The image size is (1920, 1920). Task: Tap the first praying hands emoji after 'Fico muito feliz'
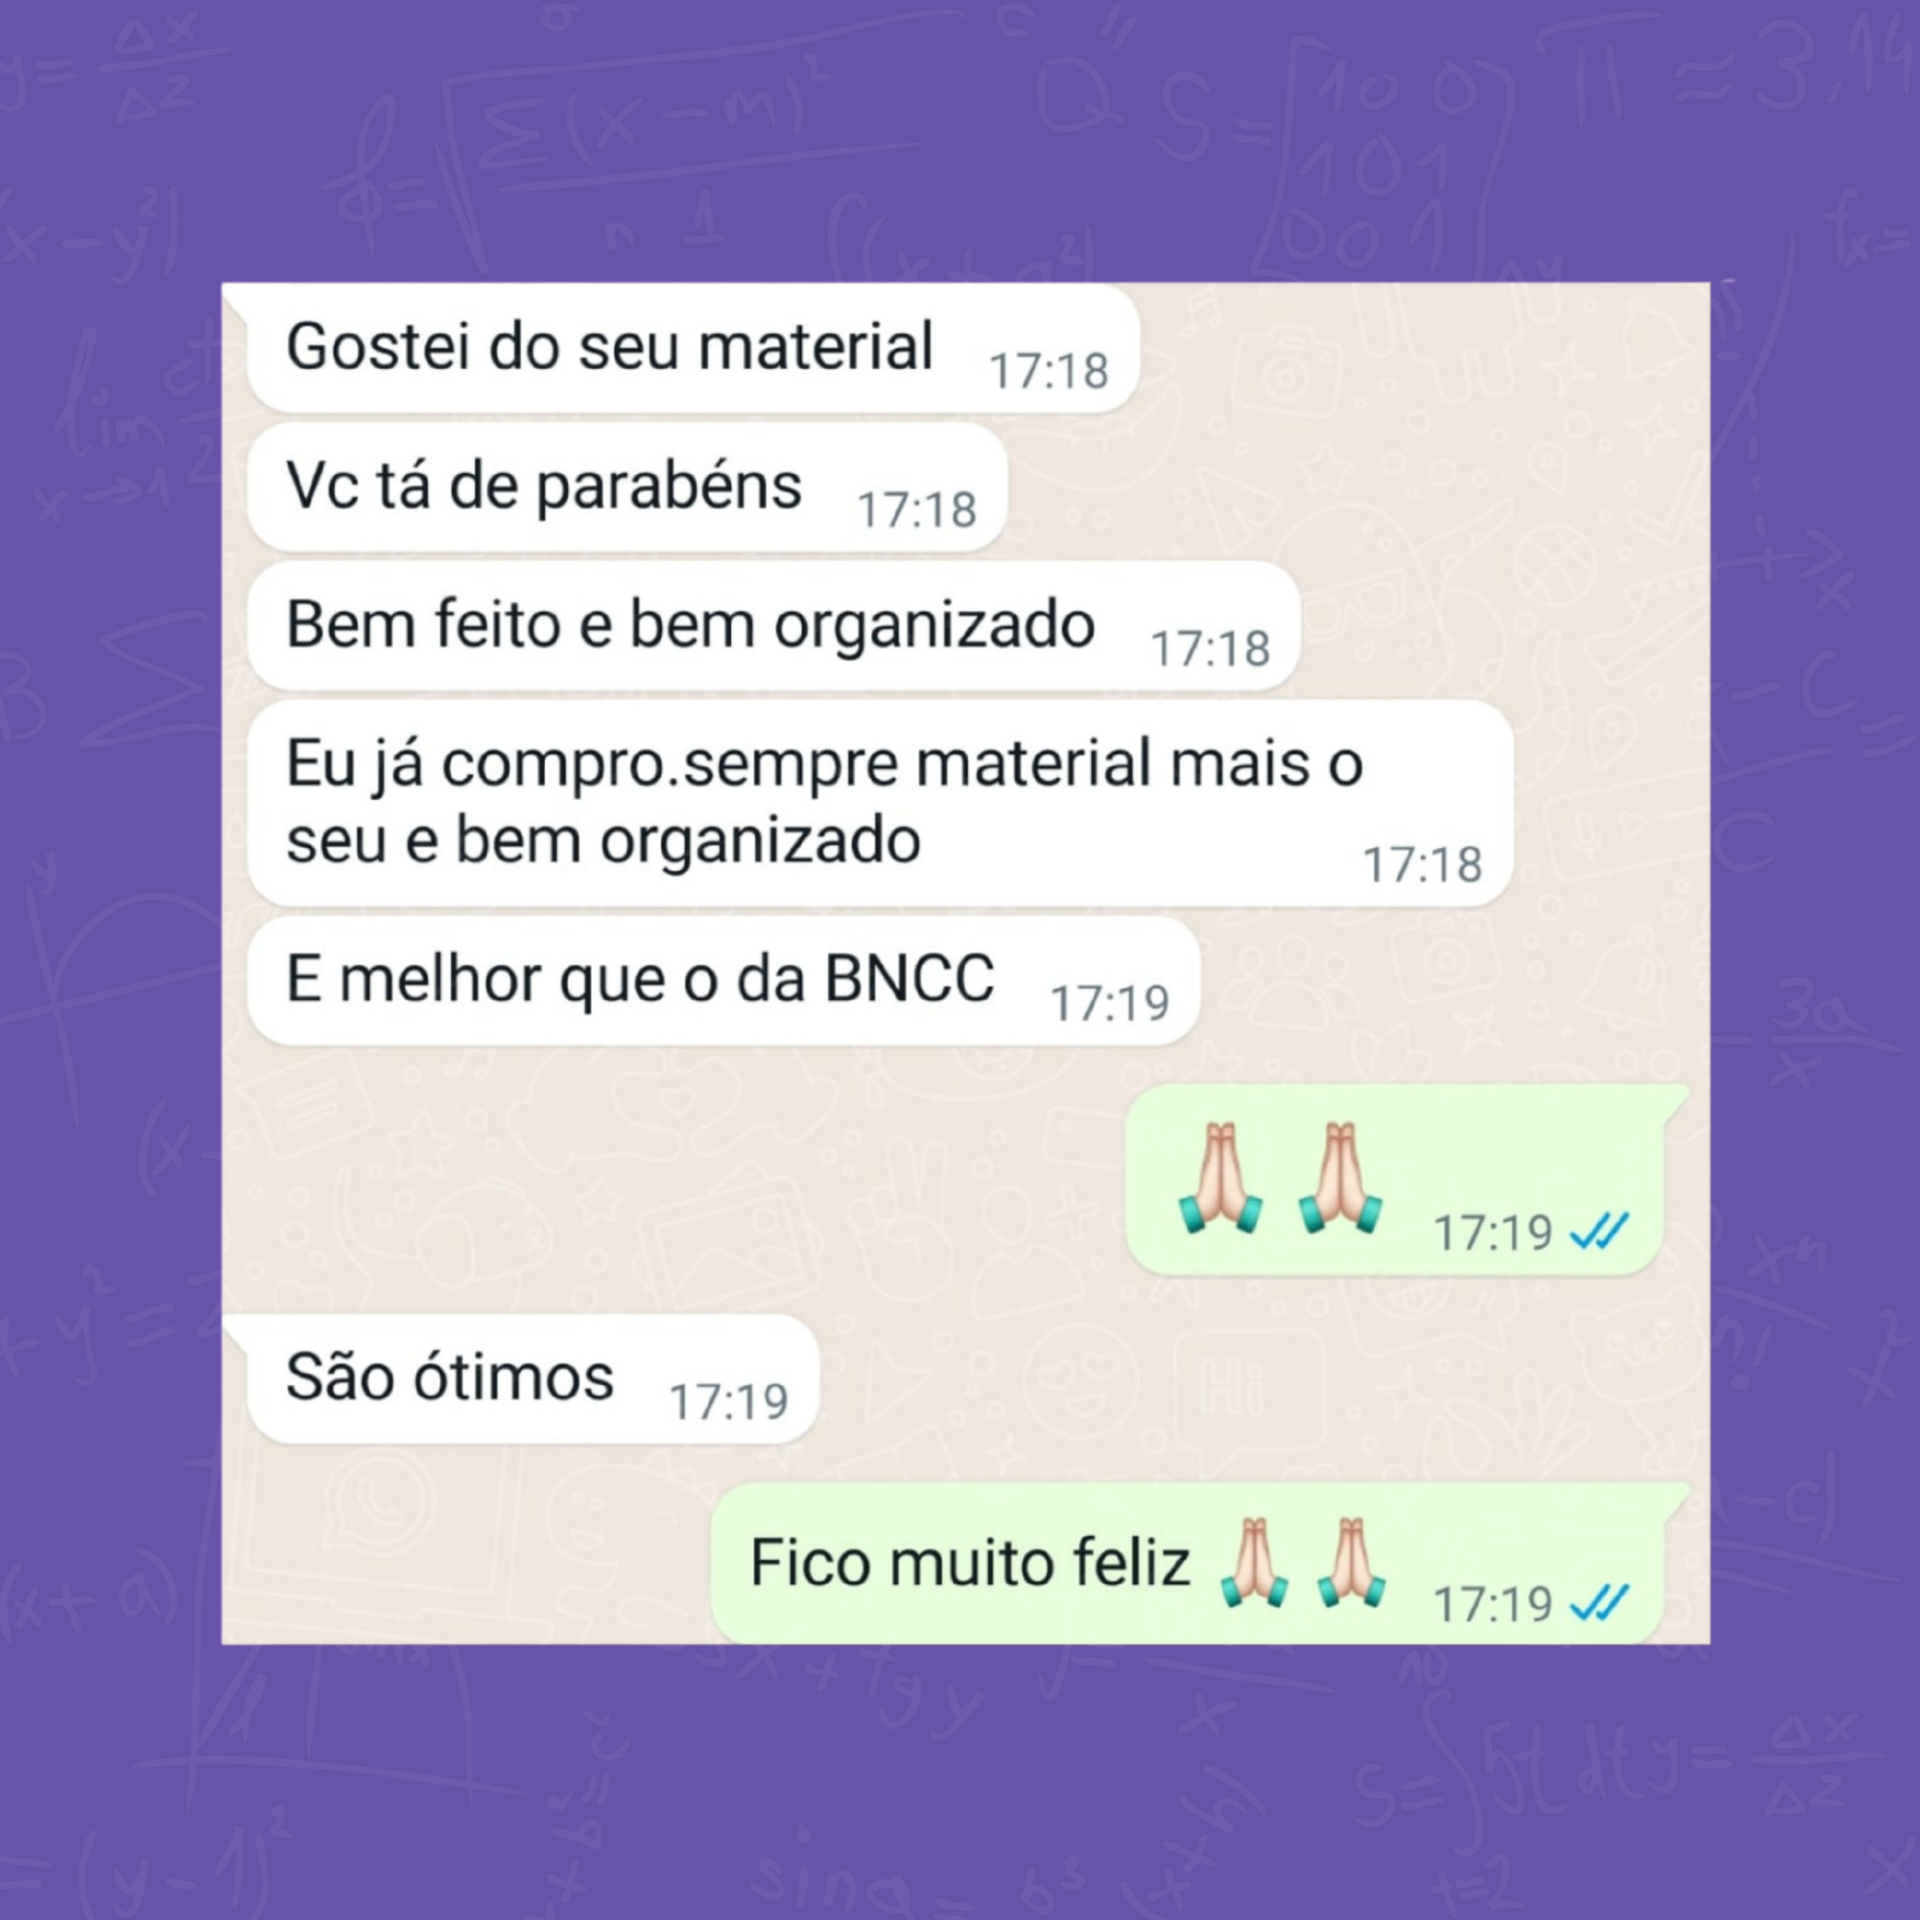1254,1563
